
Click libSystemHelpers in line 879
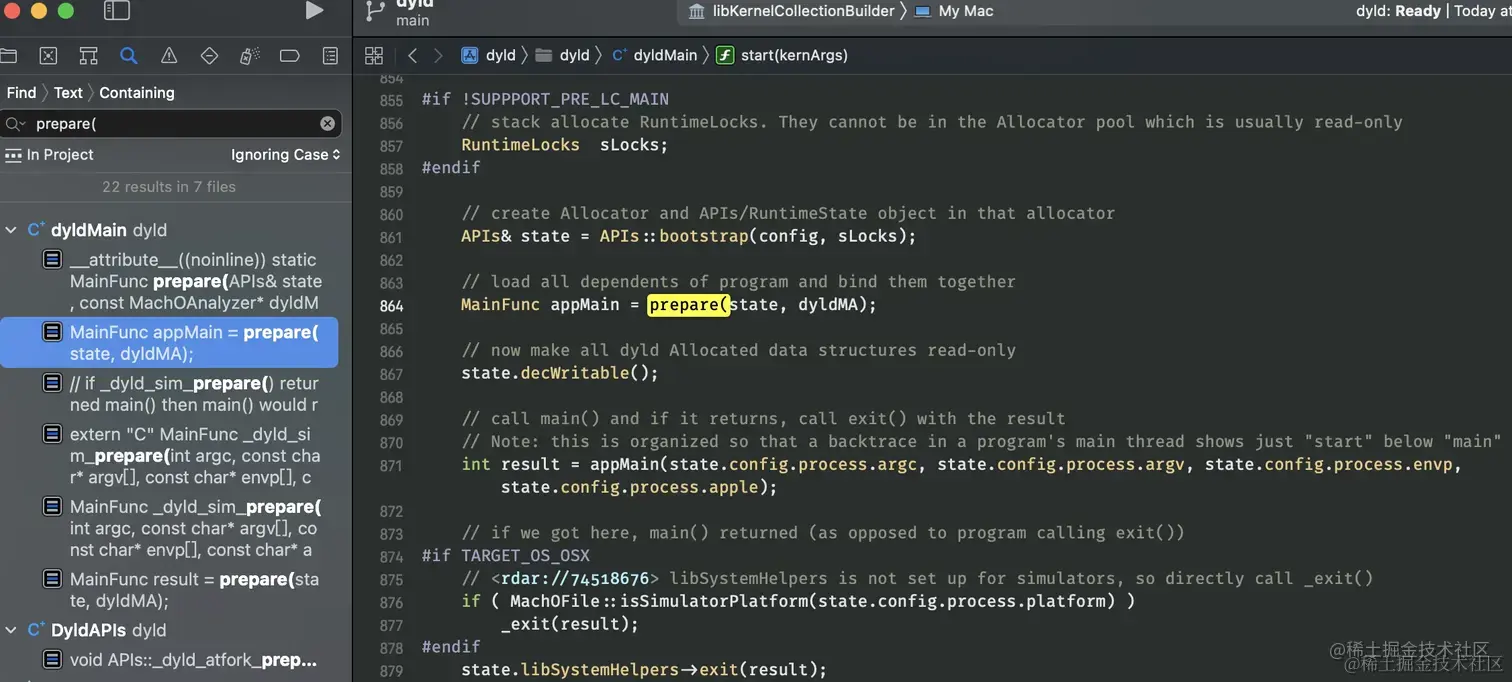pos(600,669)
